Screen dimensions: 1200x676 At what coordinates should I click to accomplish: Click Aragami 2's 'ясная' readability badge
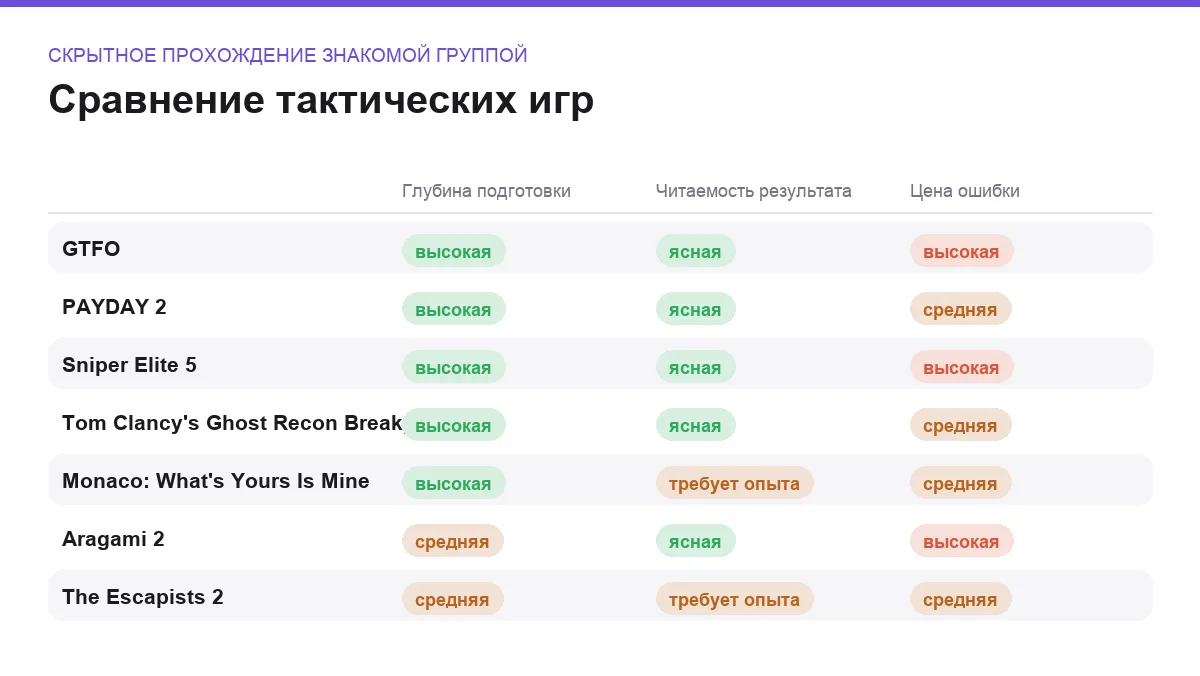tap(696, 541)
